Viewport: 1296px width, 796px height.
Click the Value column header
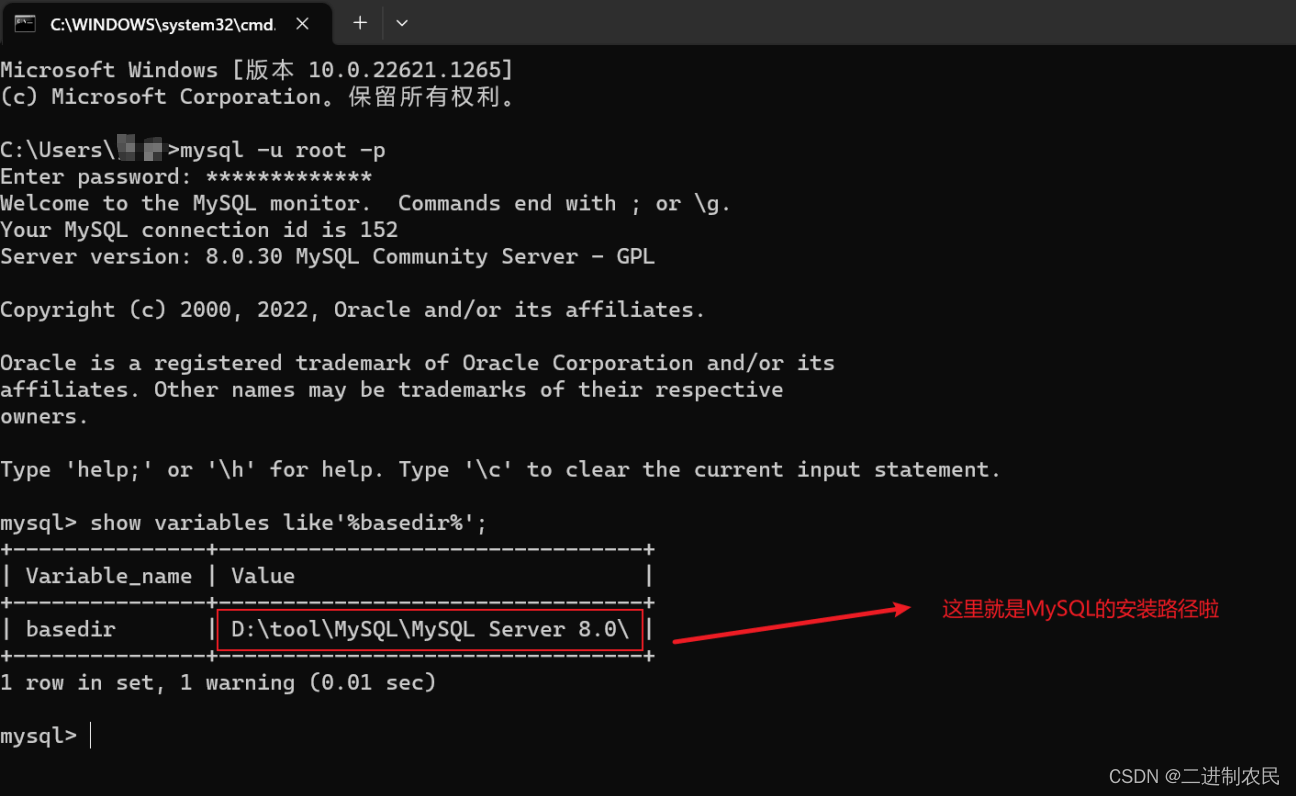coord(263,576)
